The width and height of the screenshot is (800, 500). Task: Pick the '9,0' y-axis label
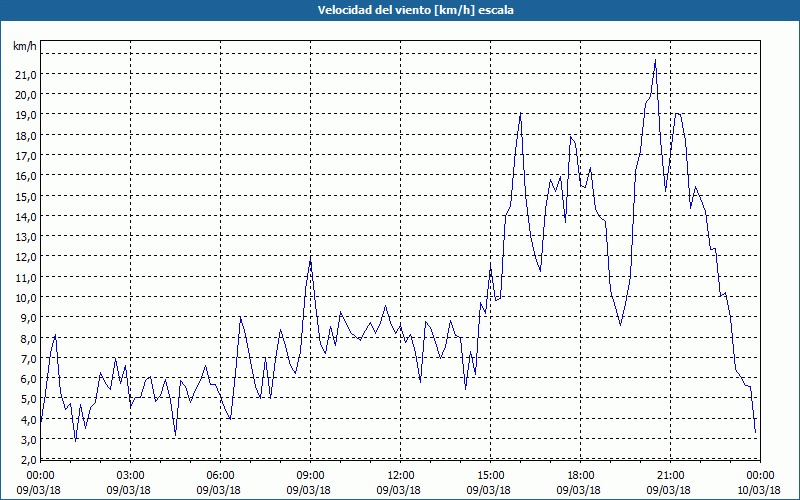click(29, 318)
